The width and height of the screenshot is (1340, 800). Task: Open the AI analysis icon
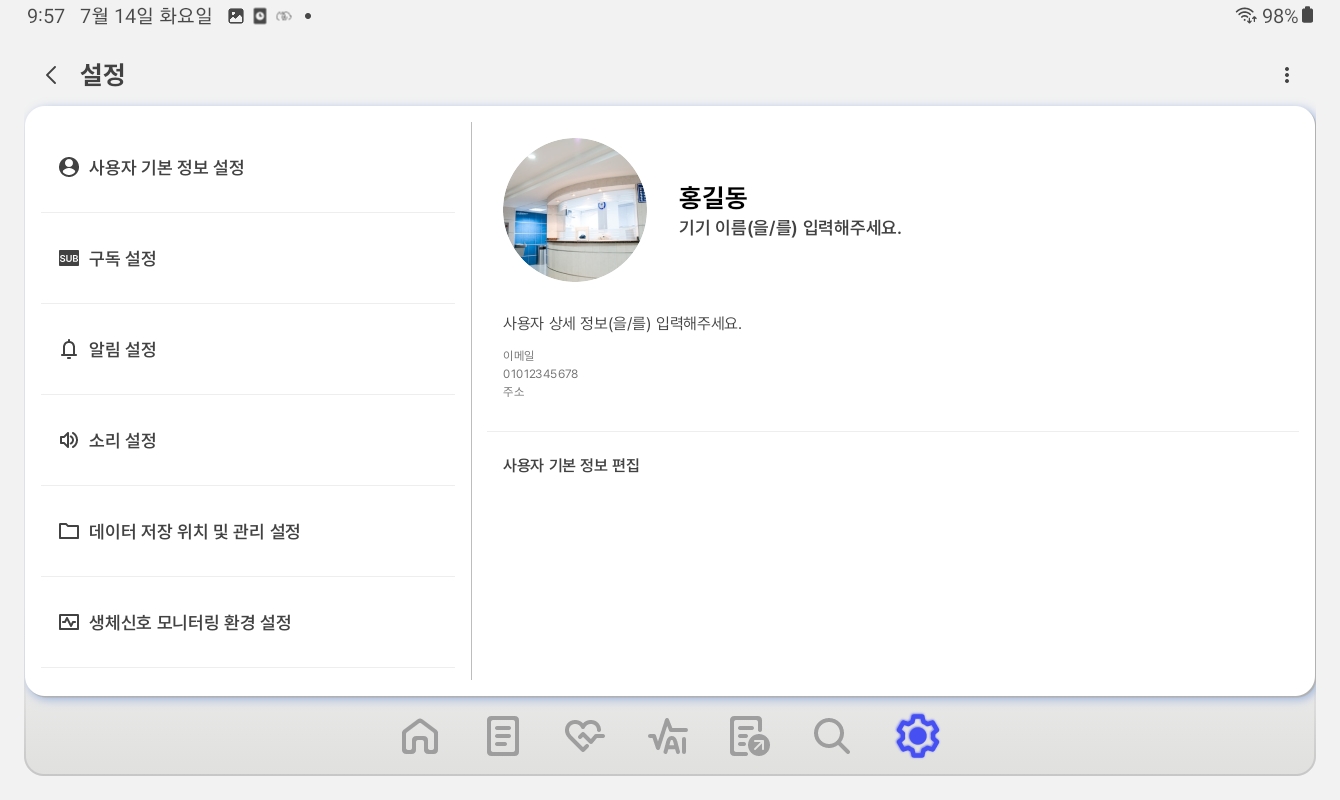(667, 737)
